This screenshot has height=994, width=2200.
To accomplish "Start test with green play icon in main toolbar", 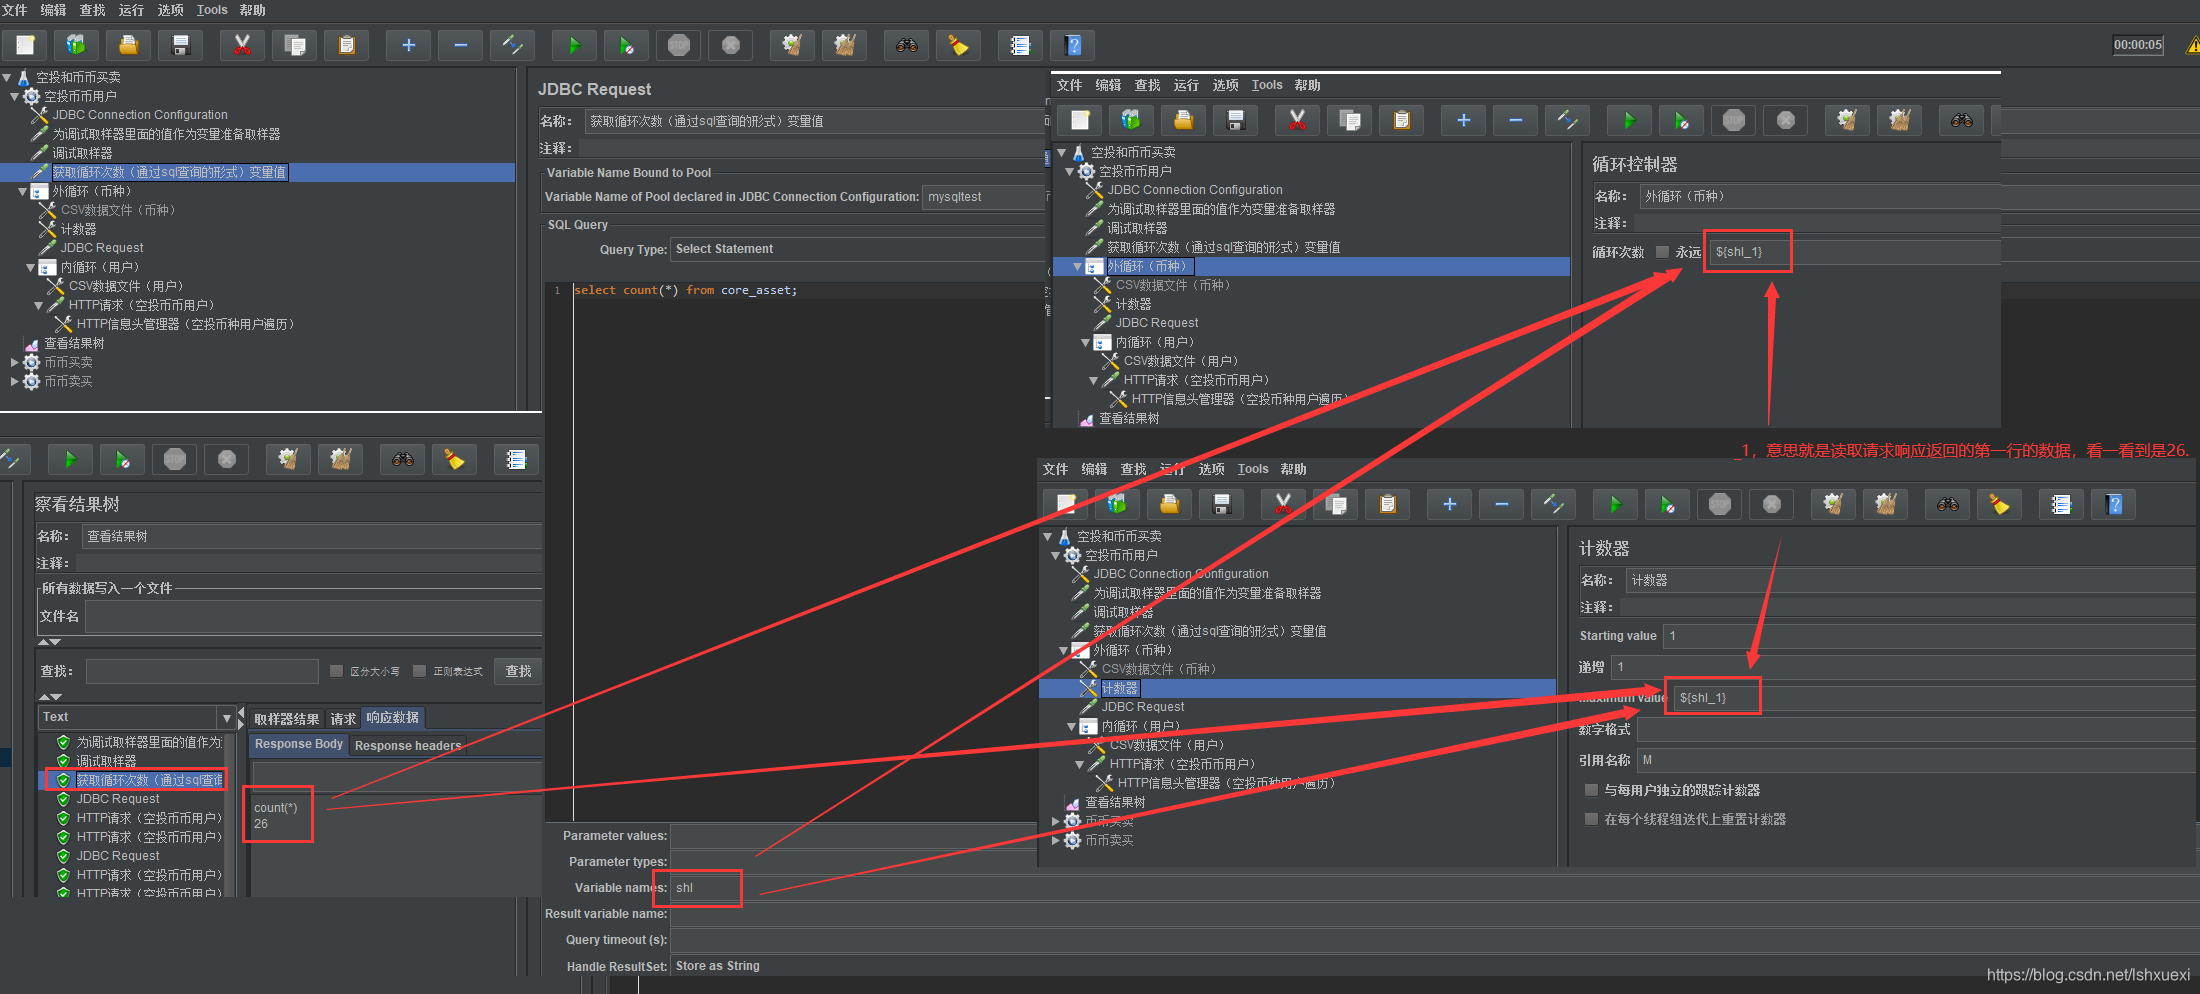I will pyautogui.click(x=574, y=45).
